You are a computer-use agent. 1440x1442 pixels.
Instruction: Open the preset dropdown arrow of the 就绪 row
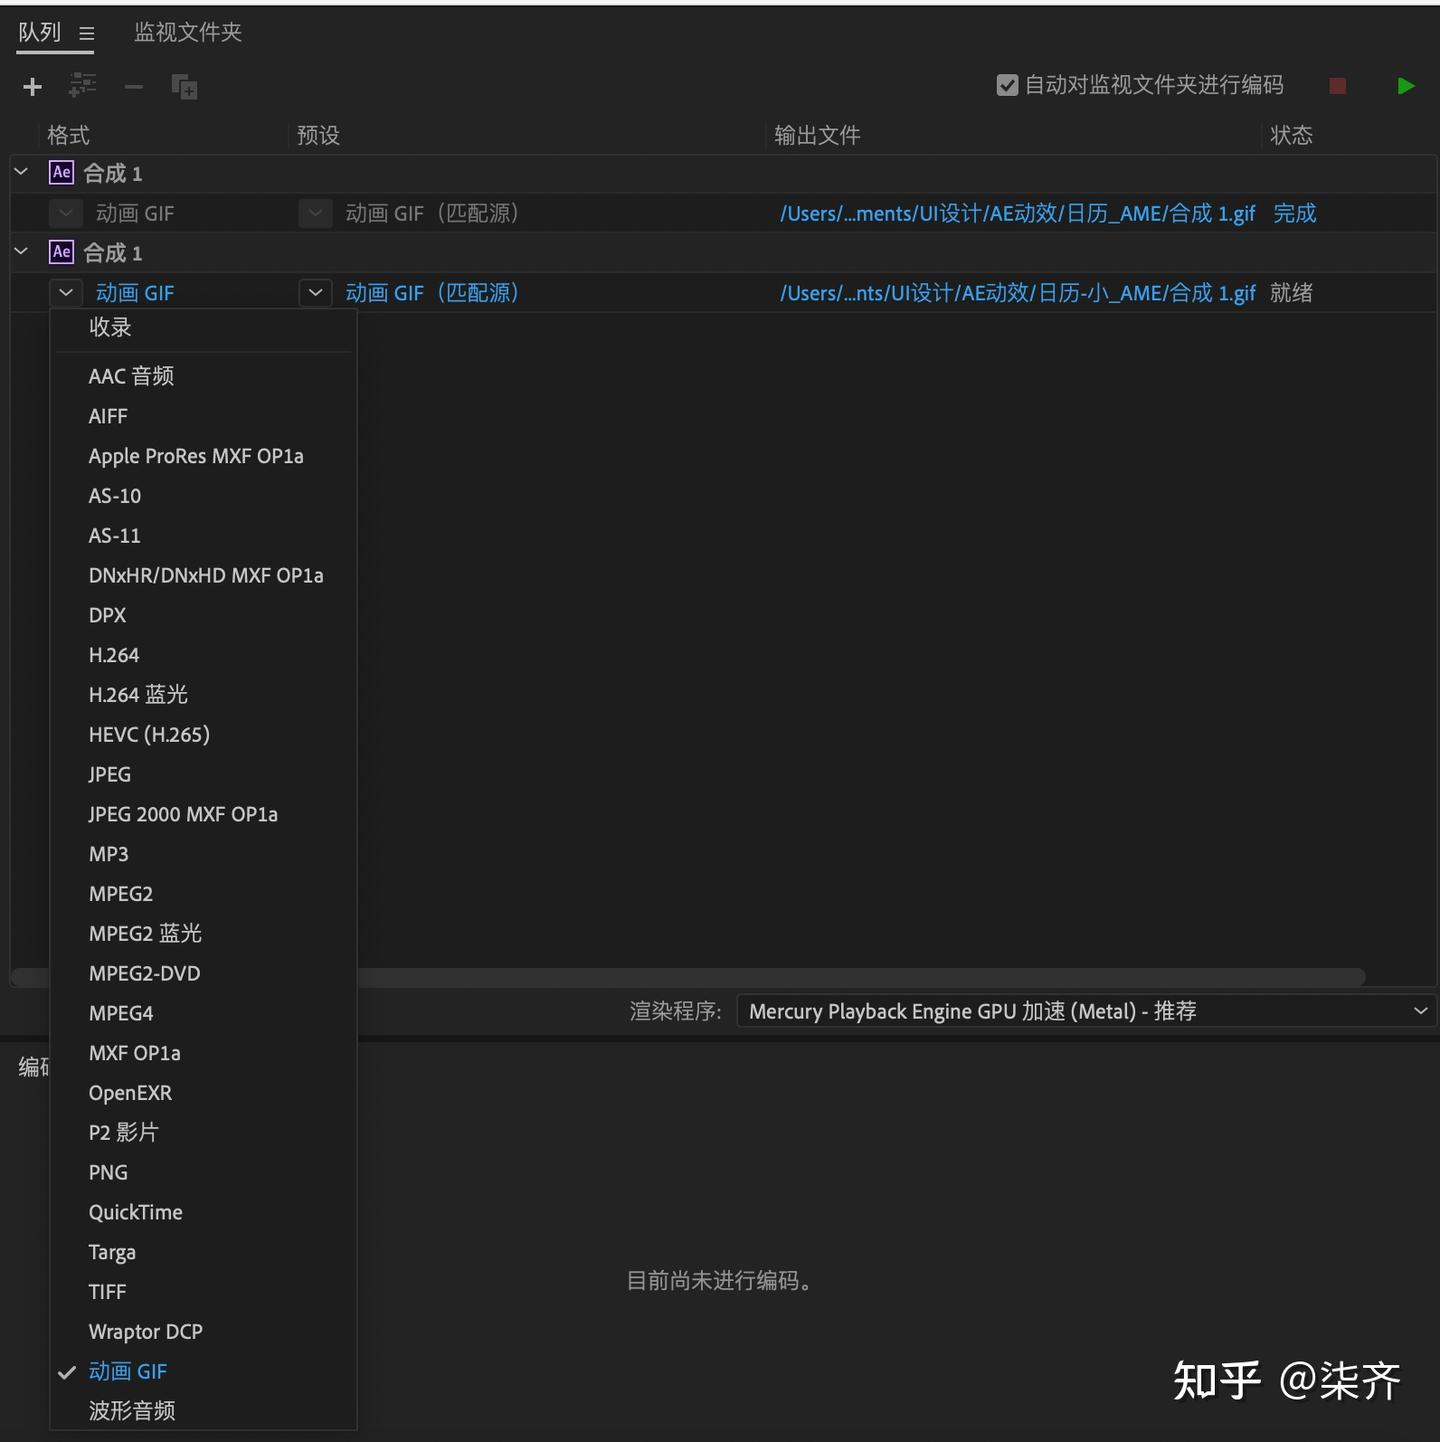click(315, 293)
